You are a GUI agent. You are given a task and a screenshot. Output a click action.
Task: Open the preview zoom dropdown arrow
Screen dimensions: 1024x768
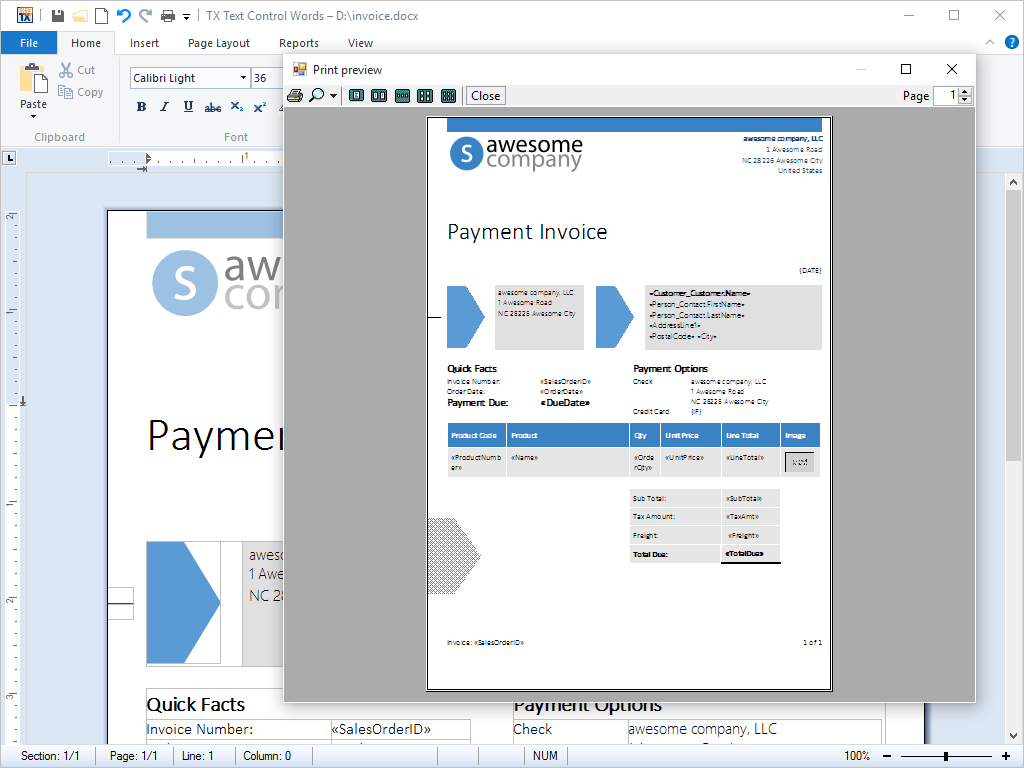(334, 97)
